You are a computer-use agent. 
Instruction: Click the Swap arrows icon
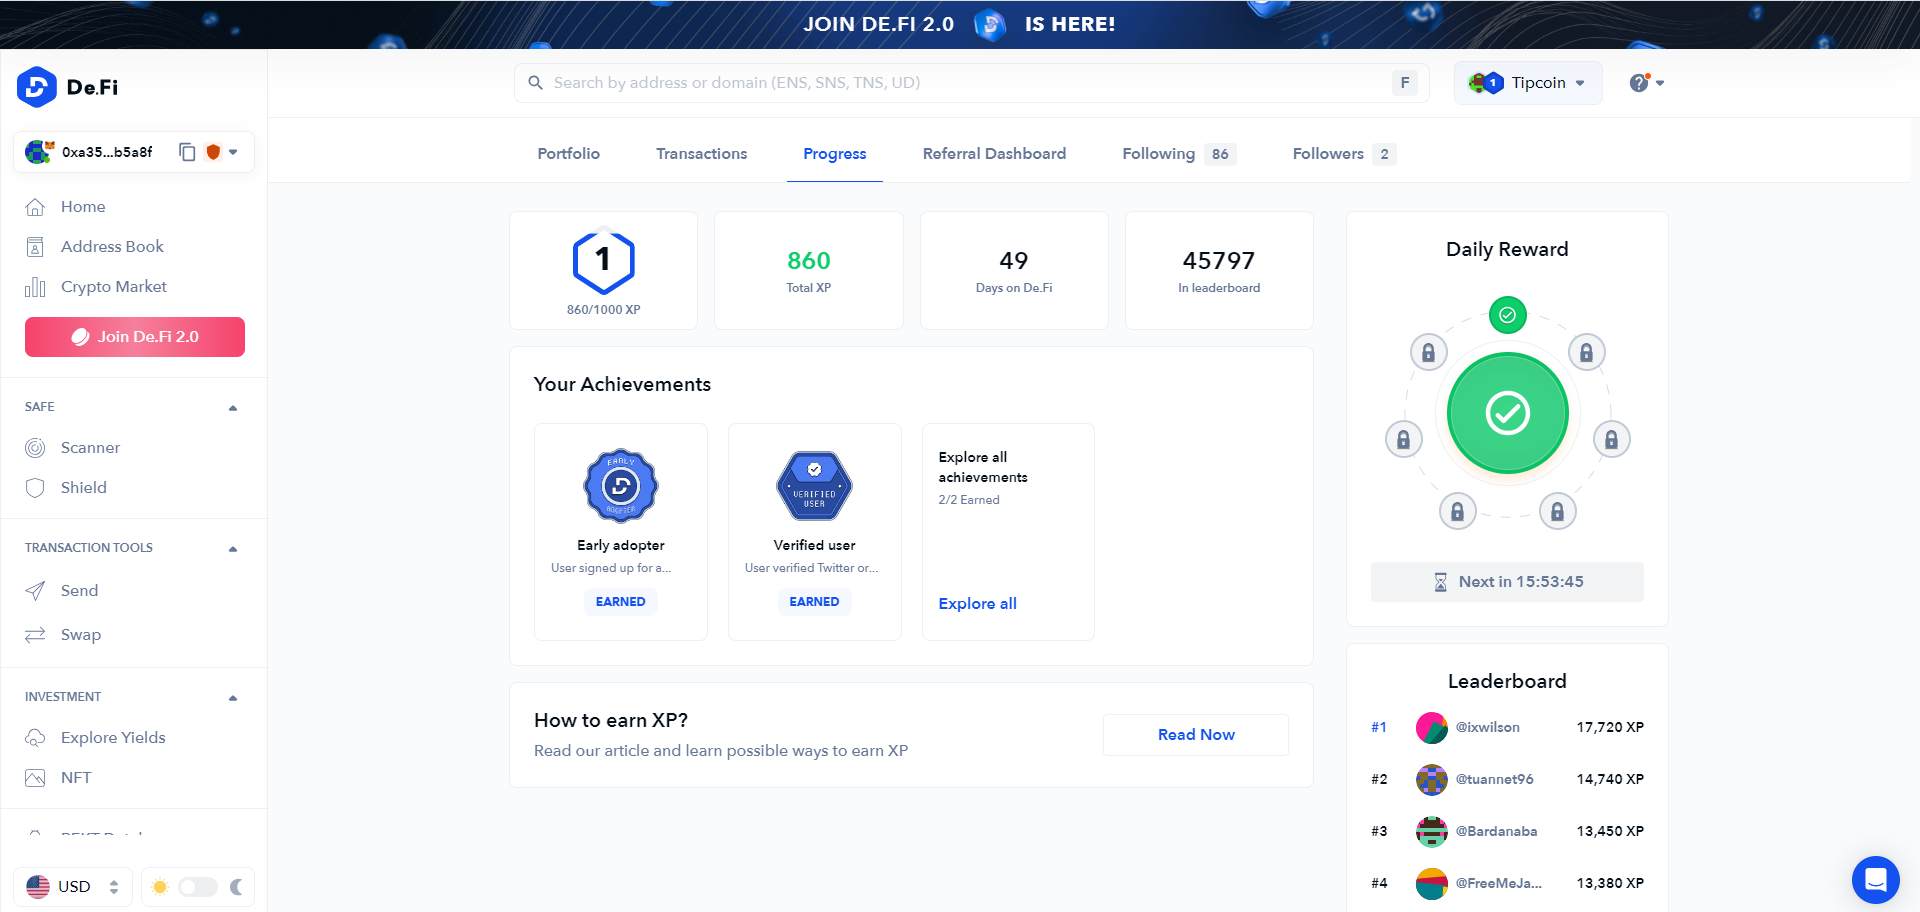click(35, 635)
